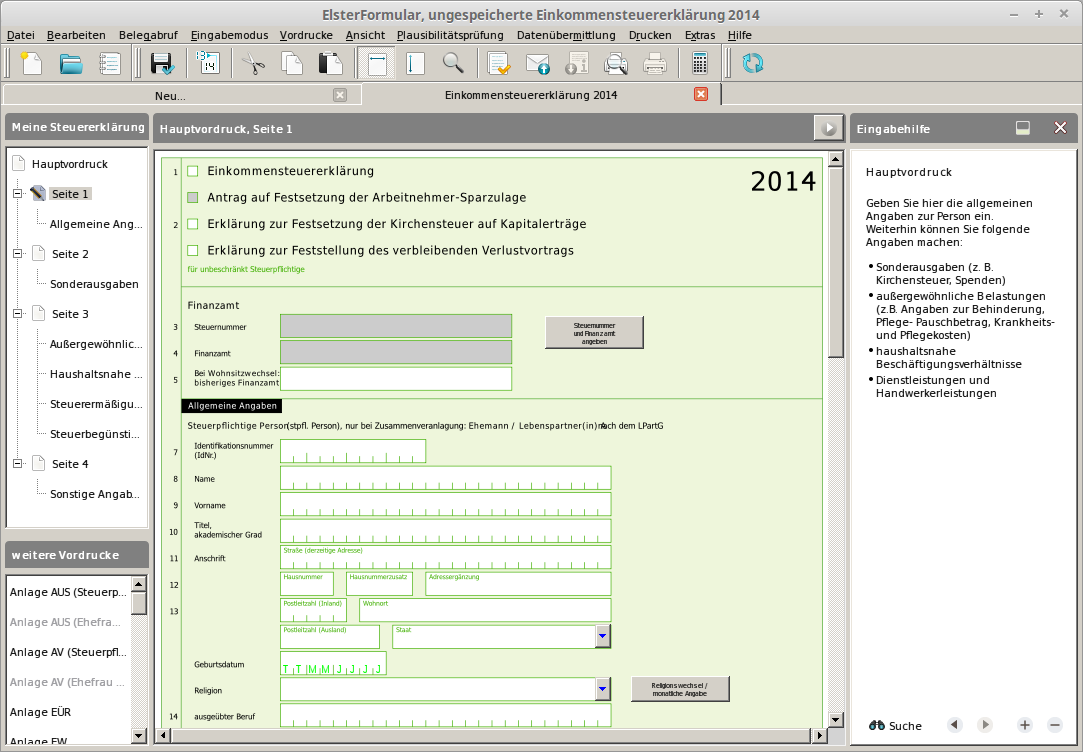This screenshot has height=752, width=1083.
Task: Select Haushaltsnahe entry in the tree
Action: pyautogui.click(x=96, y=374)
